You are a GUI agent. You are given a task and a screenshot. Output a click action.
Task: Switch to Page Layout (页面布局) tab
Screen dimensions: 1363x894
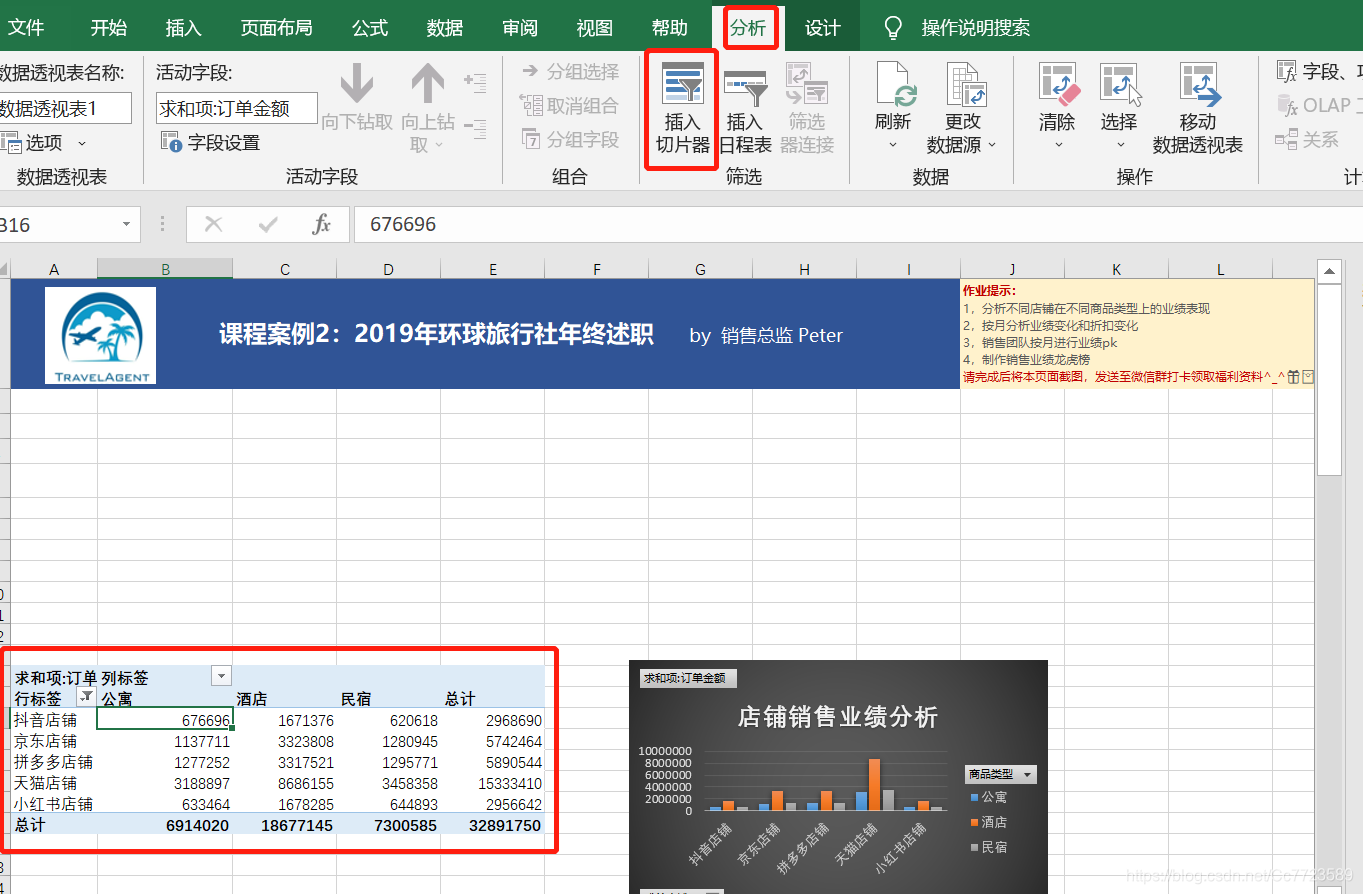point(277,27)
